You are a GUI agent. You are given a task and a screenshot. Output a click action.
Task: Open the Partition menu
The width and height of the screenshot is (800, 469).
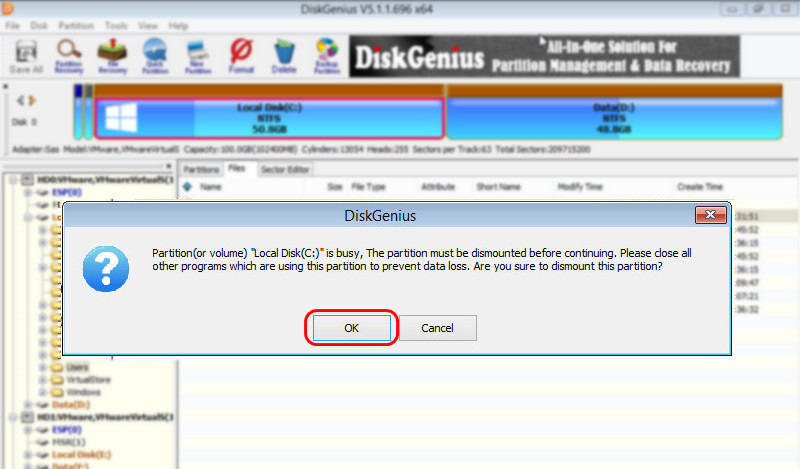pyautogui.click(x=76, y=26)
